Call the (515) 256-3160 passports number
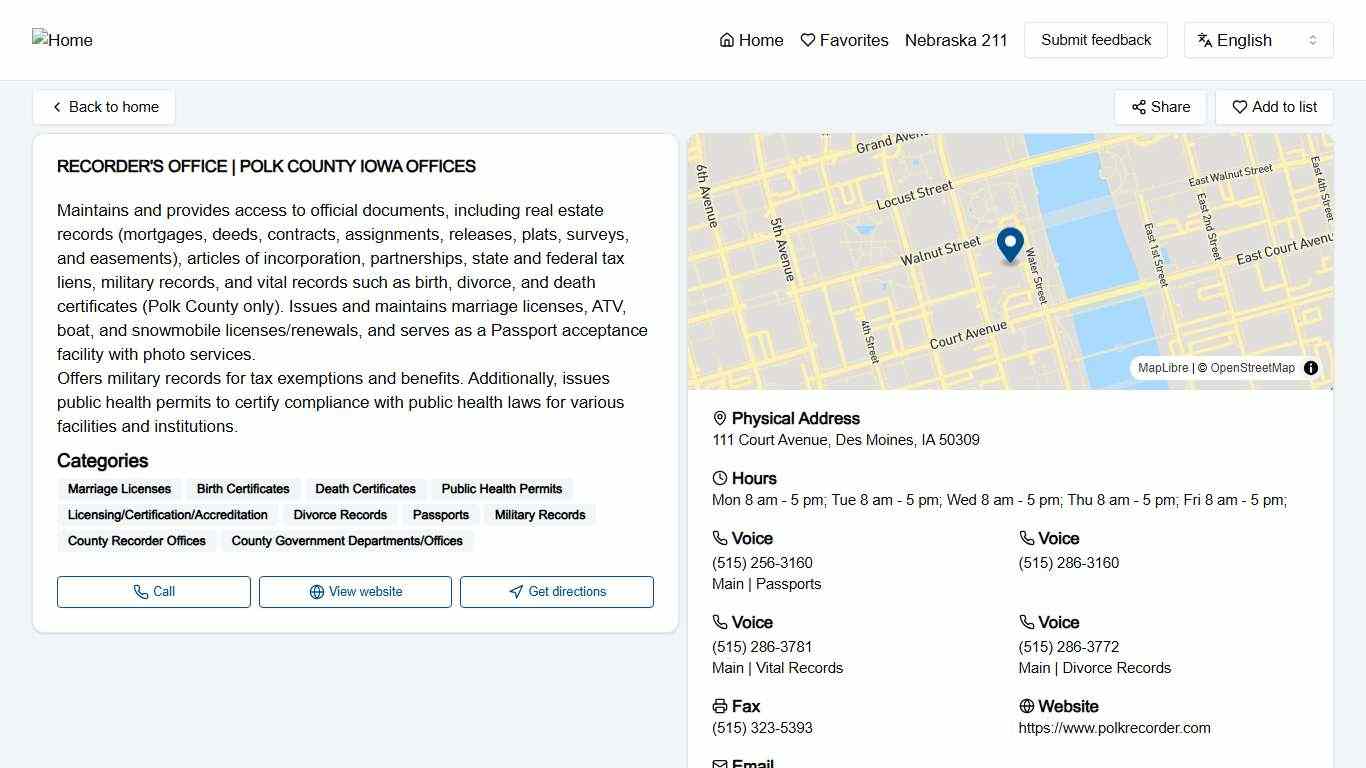This screenshot has width=1366, height=768. point(762,563)
